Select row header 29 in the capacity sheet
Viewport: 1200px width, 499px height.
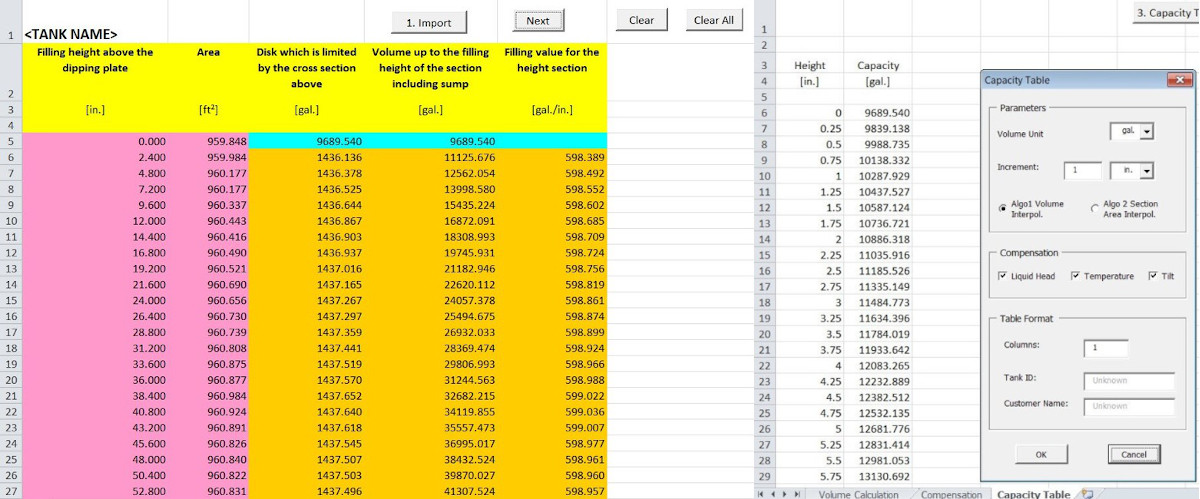(765, 477)
